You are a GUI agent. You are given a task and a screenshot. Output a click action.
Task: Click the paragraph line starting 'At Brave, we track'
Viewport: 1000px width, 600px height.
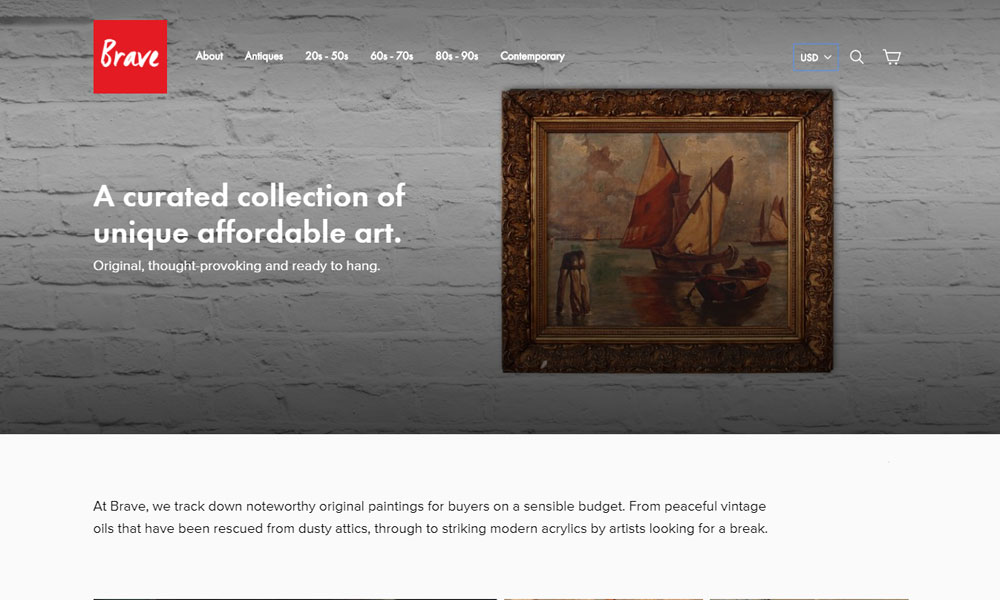430,506
